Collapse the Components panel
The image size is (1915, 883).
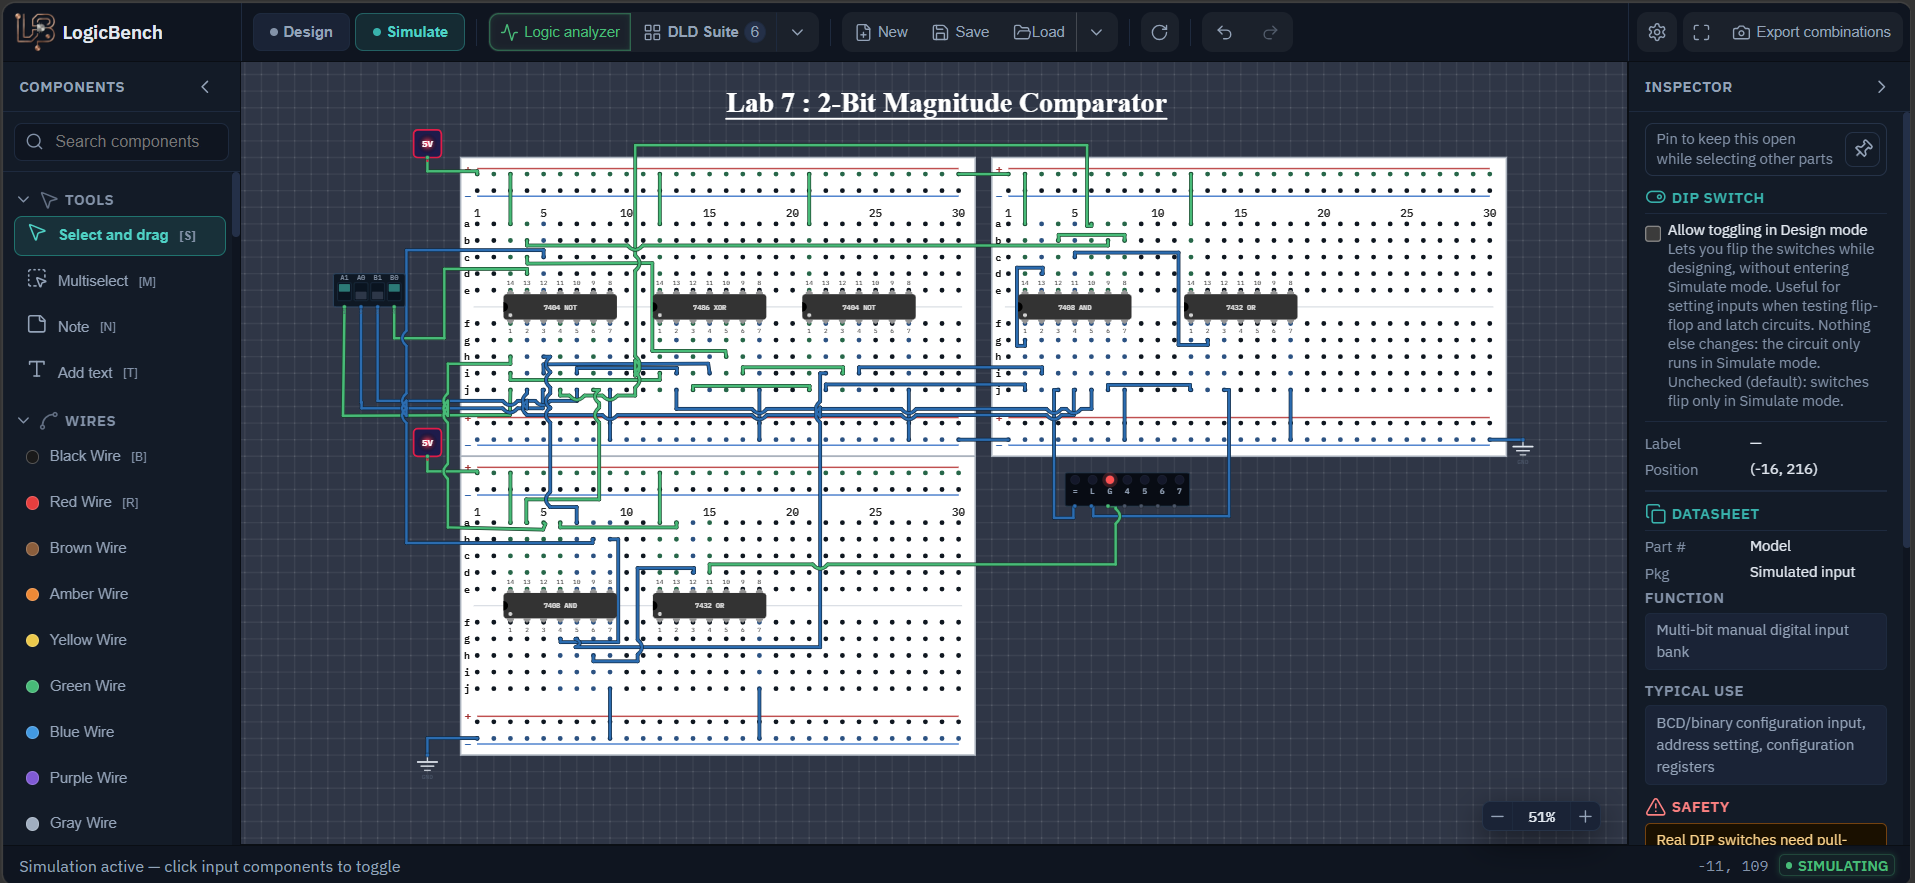205,87
